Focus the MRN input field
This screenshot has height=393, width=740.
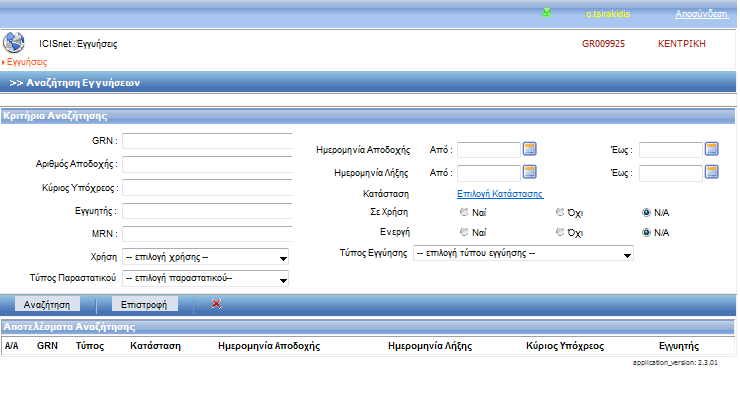click(207, 234)
